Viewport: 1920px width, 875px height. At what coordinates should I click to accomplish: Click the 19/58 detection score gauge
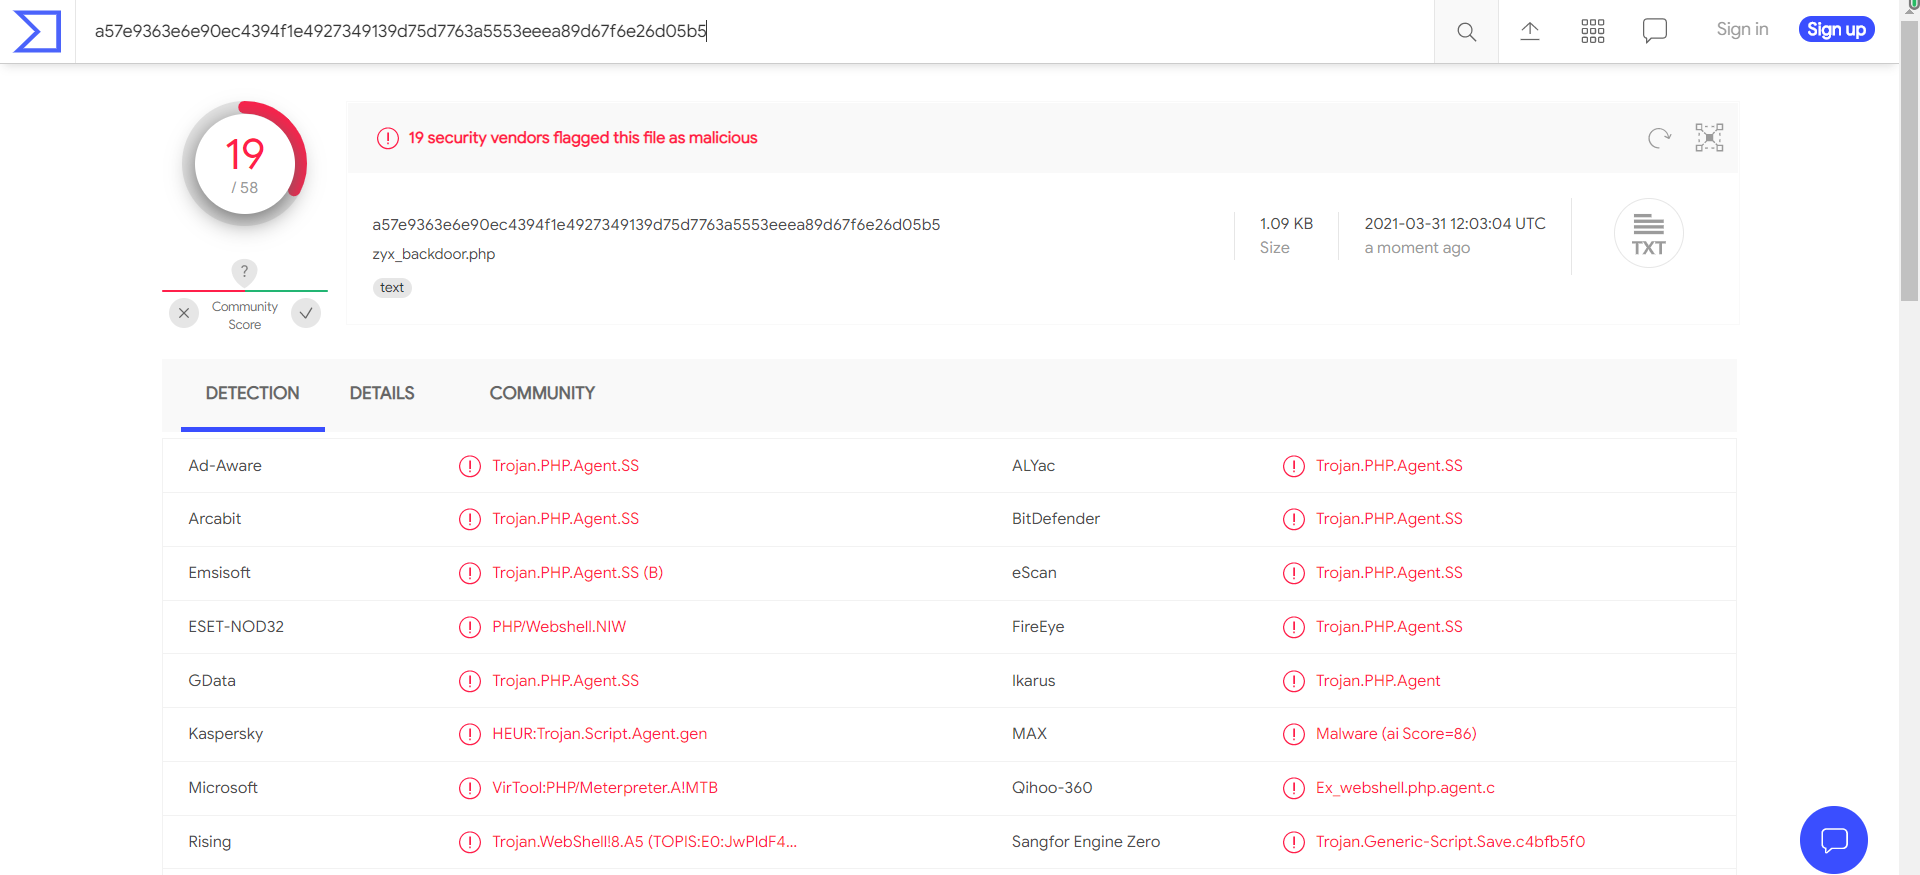pos(244,164)
